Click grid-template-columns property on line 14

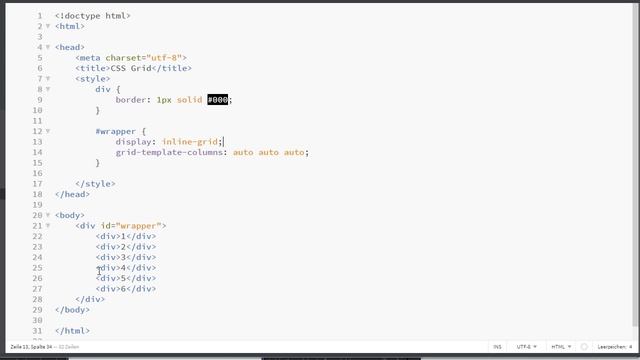(x=169, y=152)
